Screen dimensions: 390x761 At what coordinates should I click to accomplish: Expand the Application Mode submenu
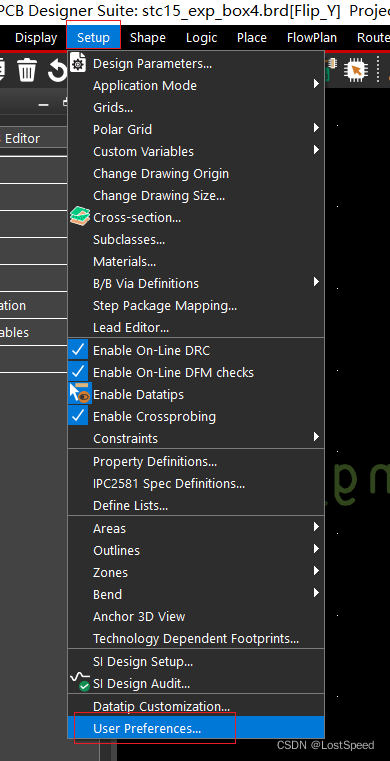click(195, 85)
